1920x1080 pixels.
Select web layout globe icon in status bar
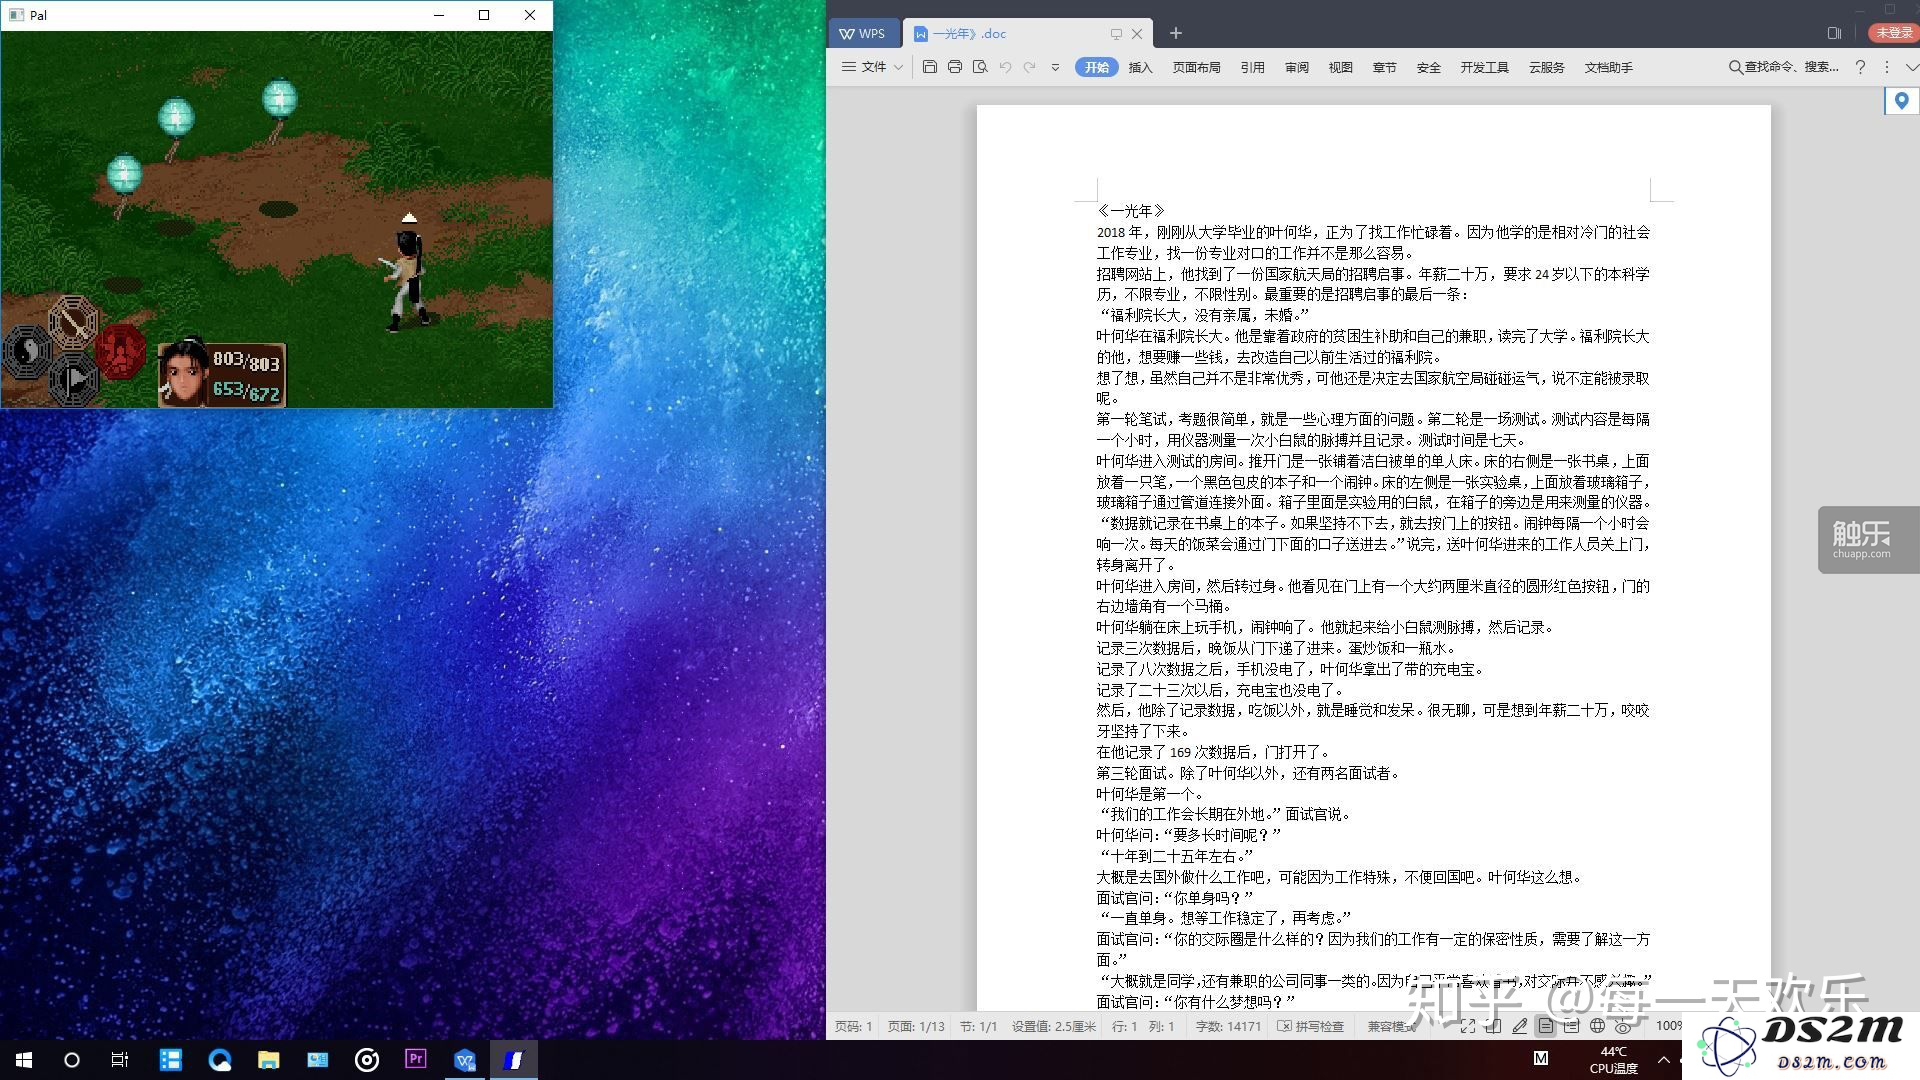pos(1597,1026)
